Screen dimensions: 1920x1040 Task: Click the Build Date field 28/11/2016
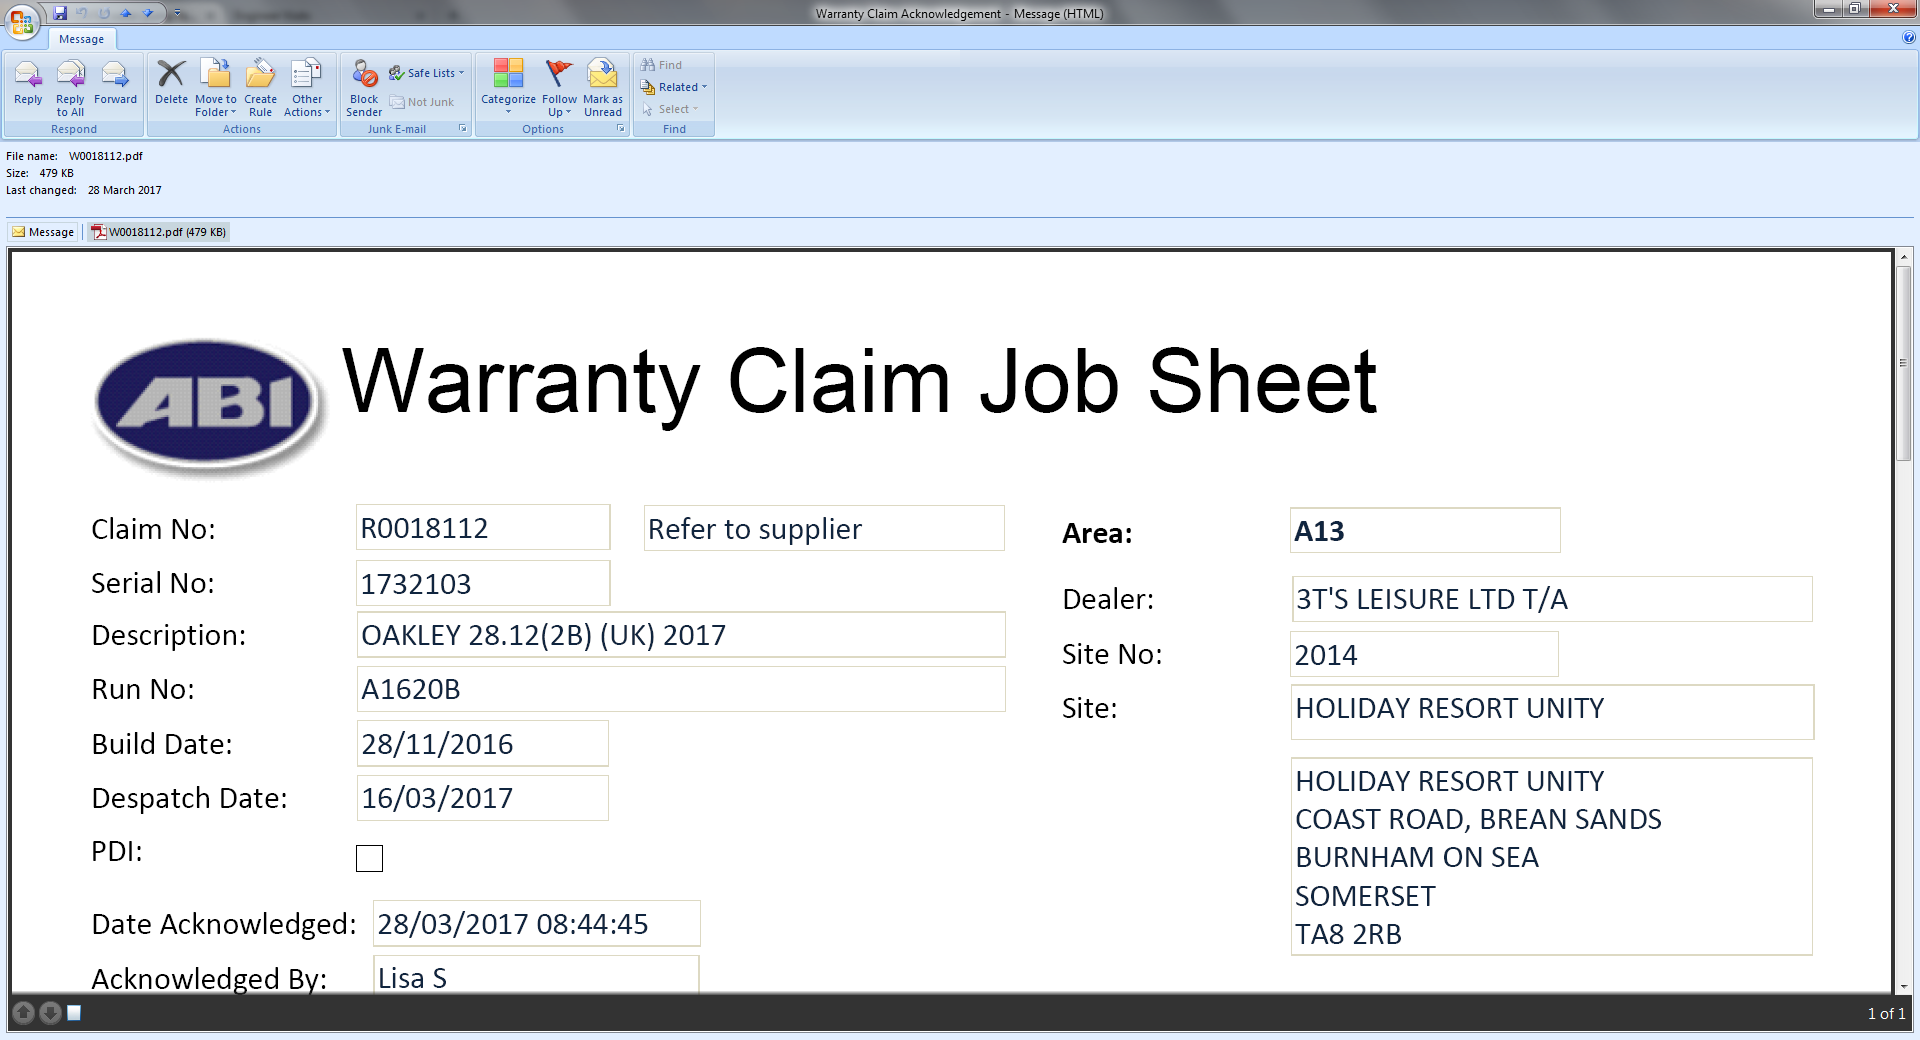(482, 743)
